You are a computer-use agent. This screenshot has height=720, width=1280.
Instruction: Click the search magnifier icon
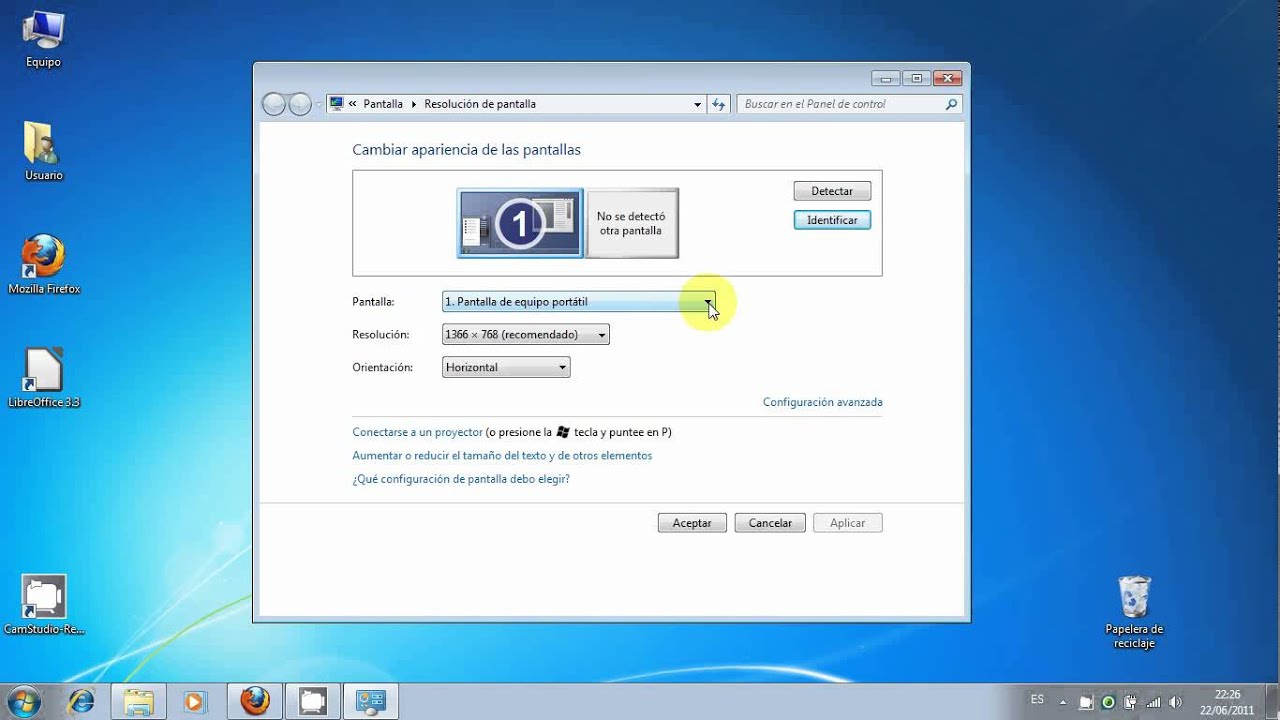[x=951, y=104]
